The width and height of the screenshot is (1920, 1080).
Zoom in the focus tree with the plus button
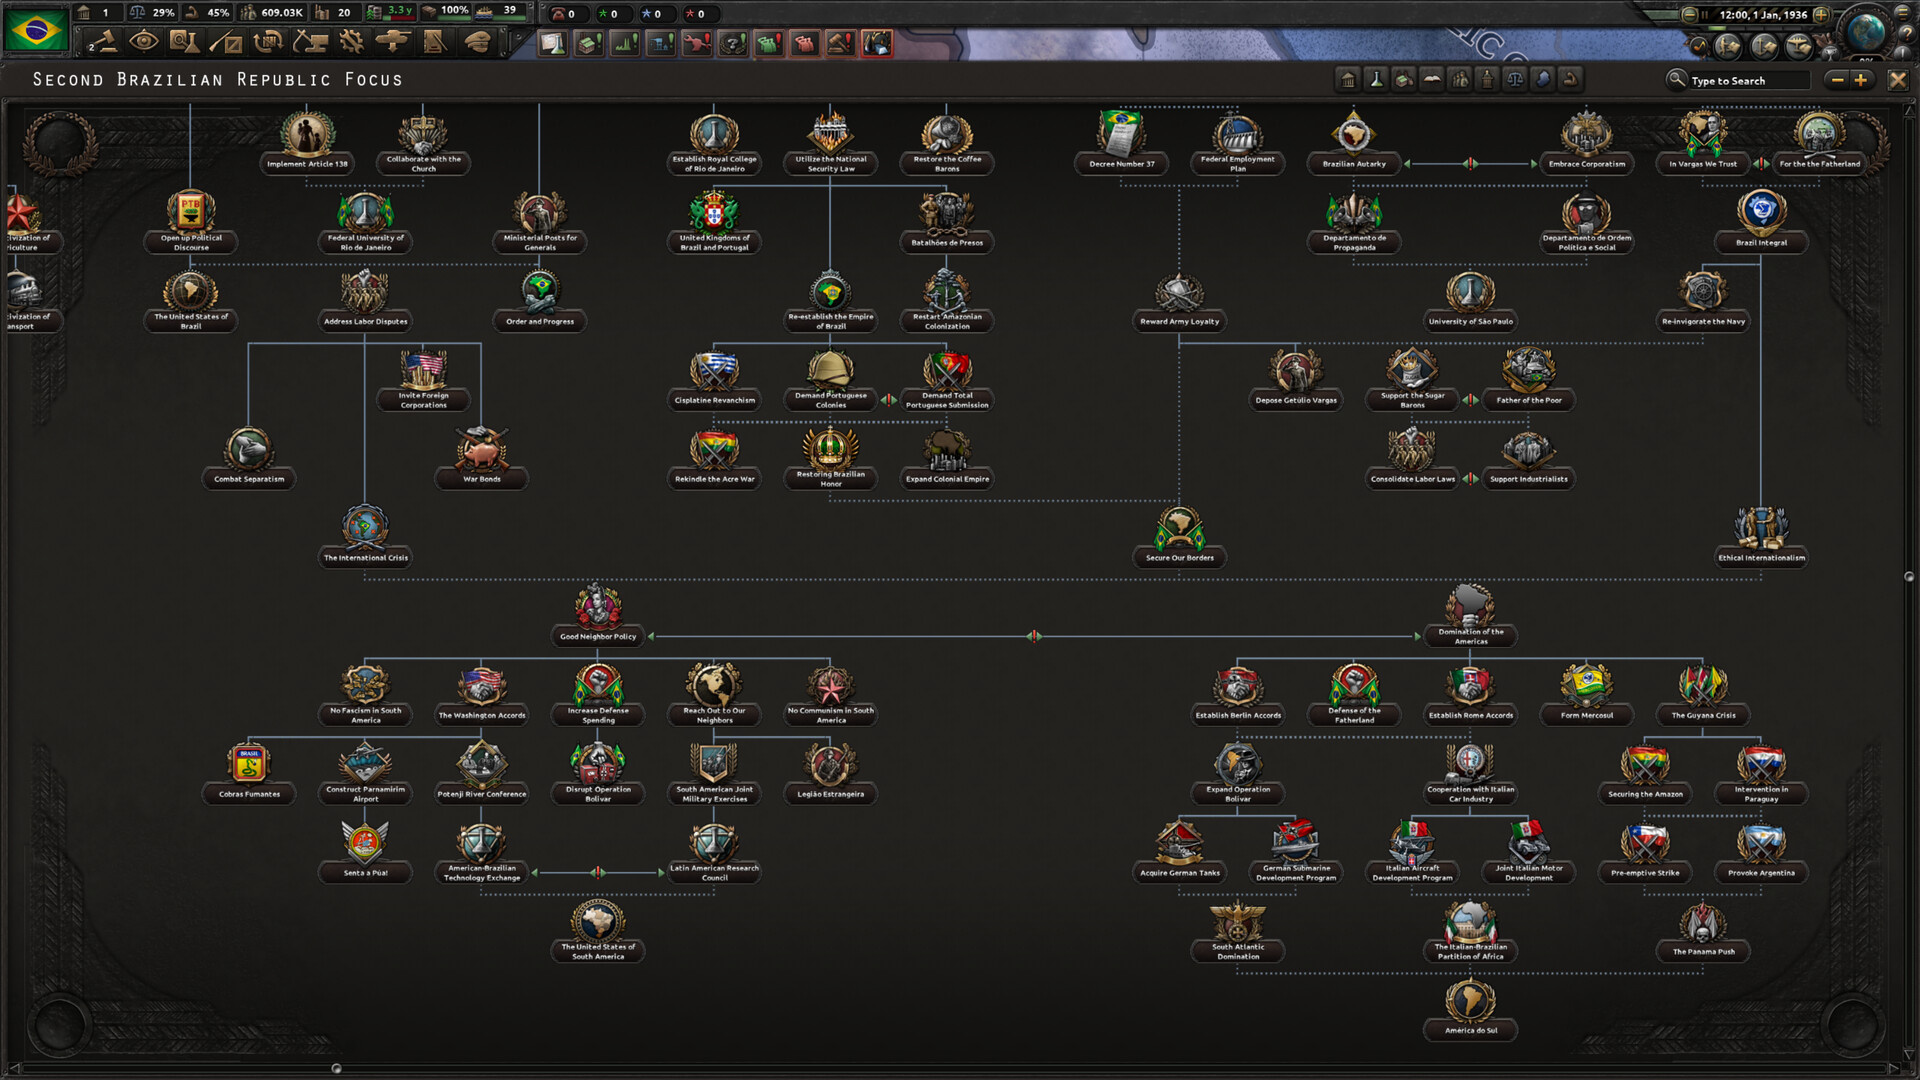pos(1861,80)
